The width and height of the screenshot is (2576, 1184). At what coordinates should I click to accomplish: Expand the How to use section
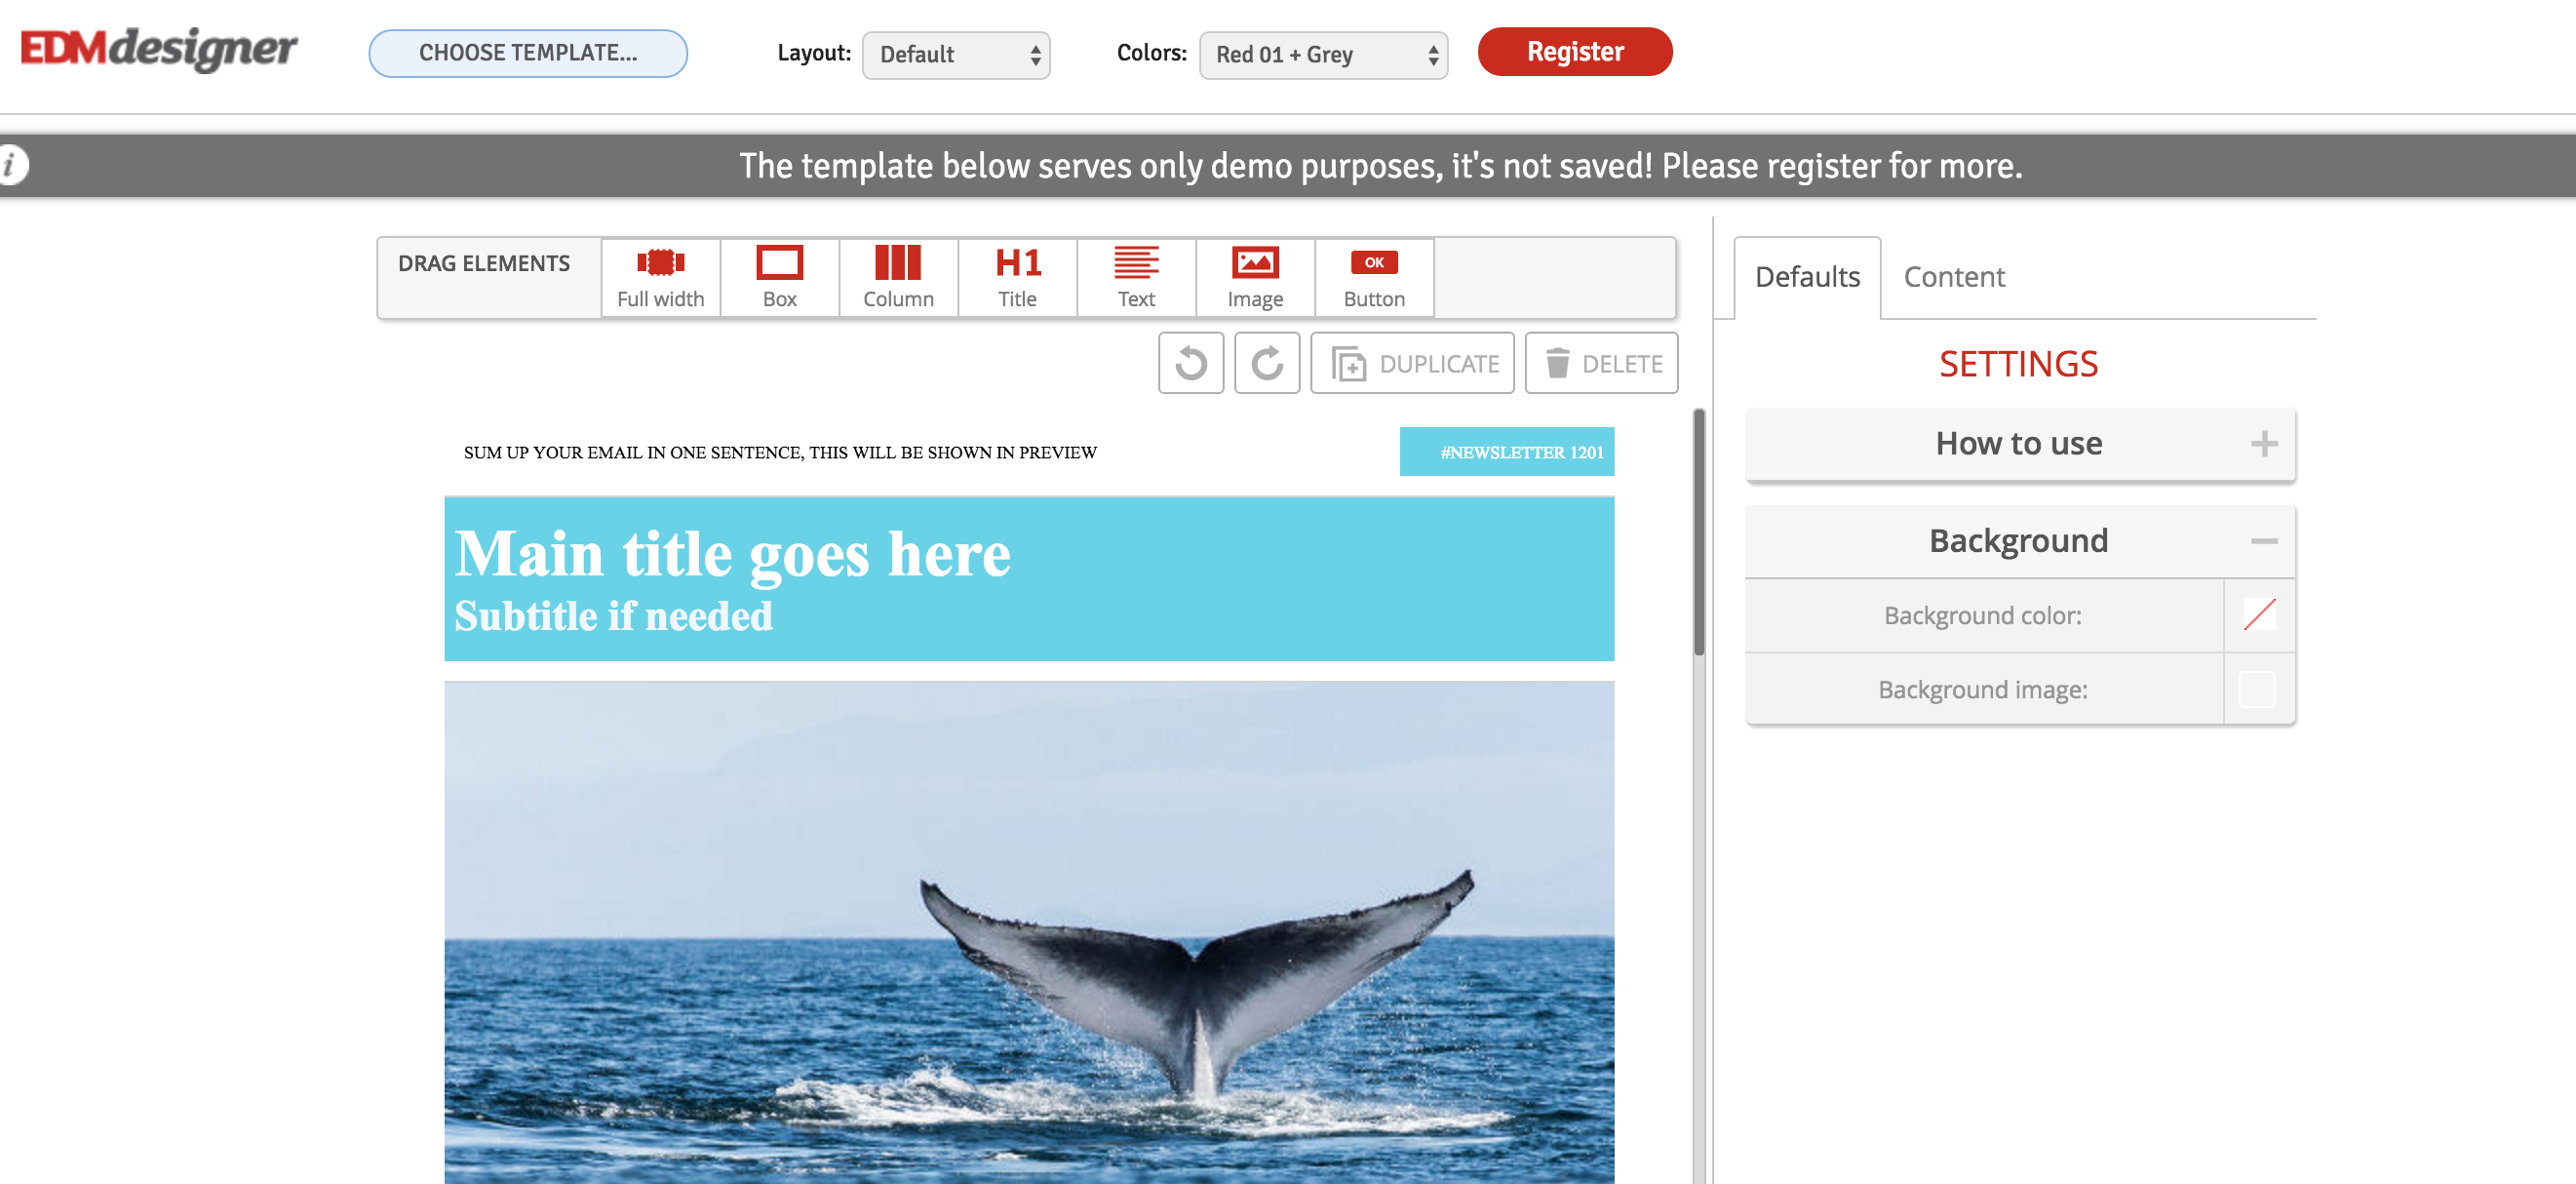(x=2262, y=443)
